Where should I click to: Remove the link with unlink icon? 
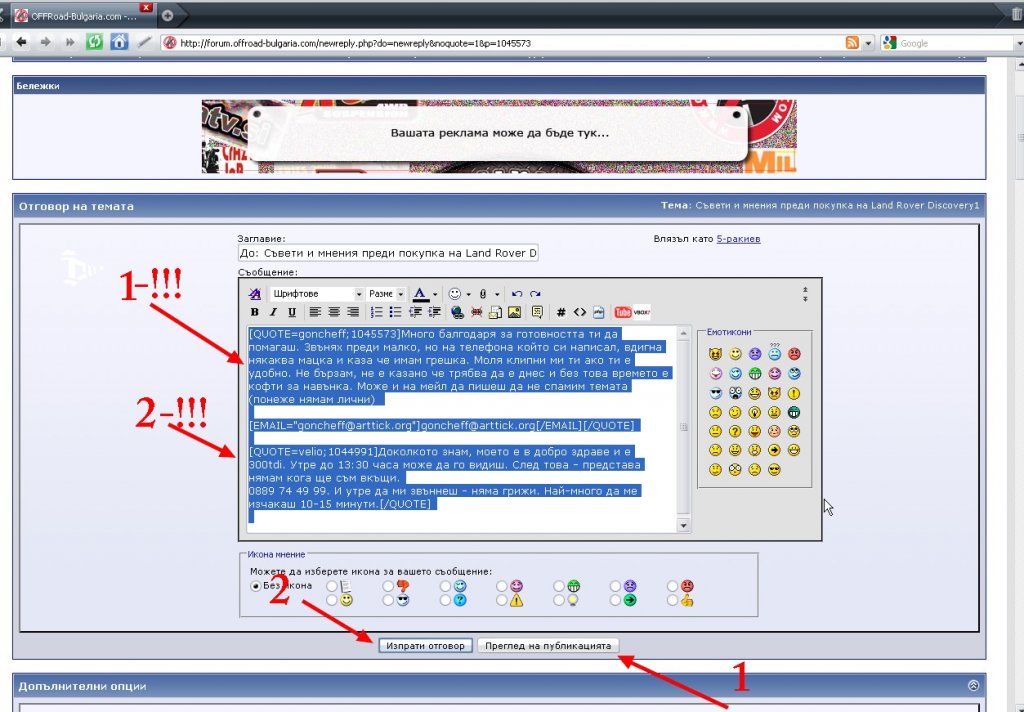click(x=477, y=312)
